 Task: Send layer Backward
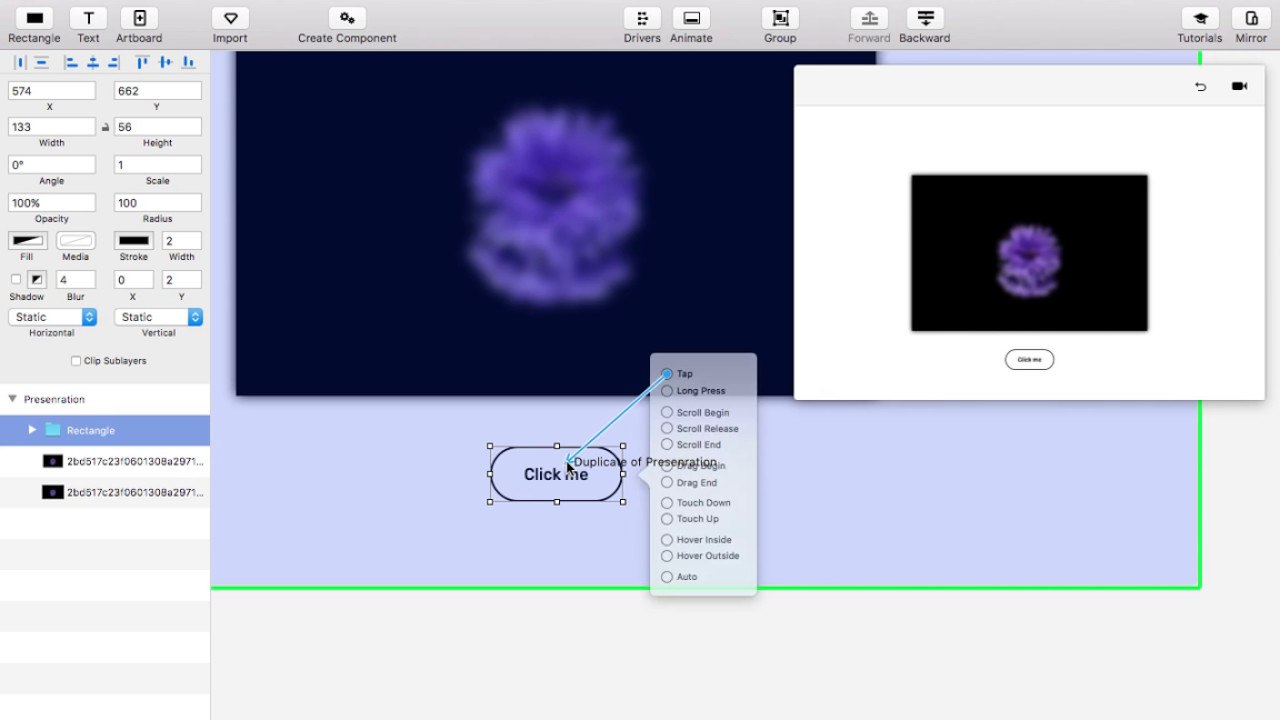pyautogui.click(x=925, y=18)
